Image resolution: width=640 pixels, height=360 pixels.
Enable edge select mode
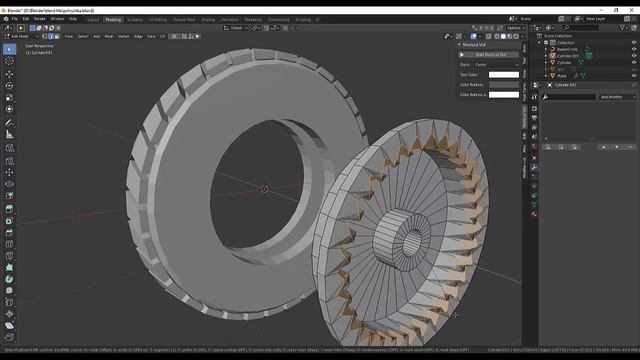[51, 36]
